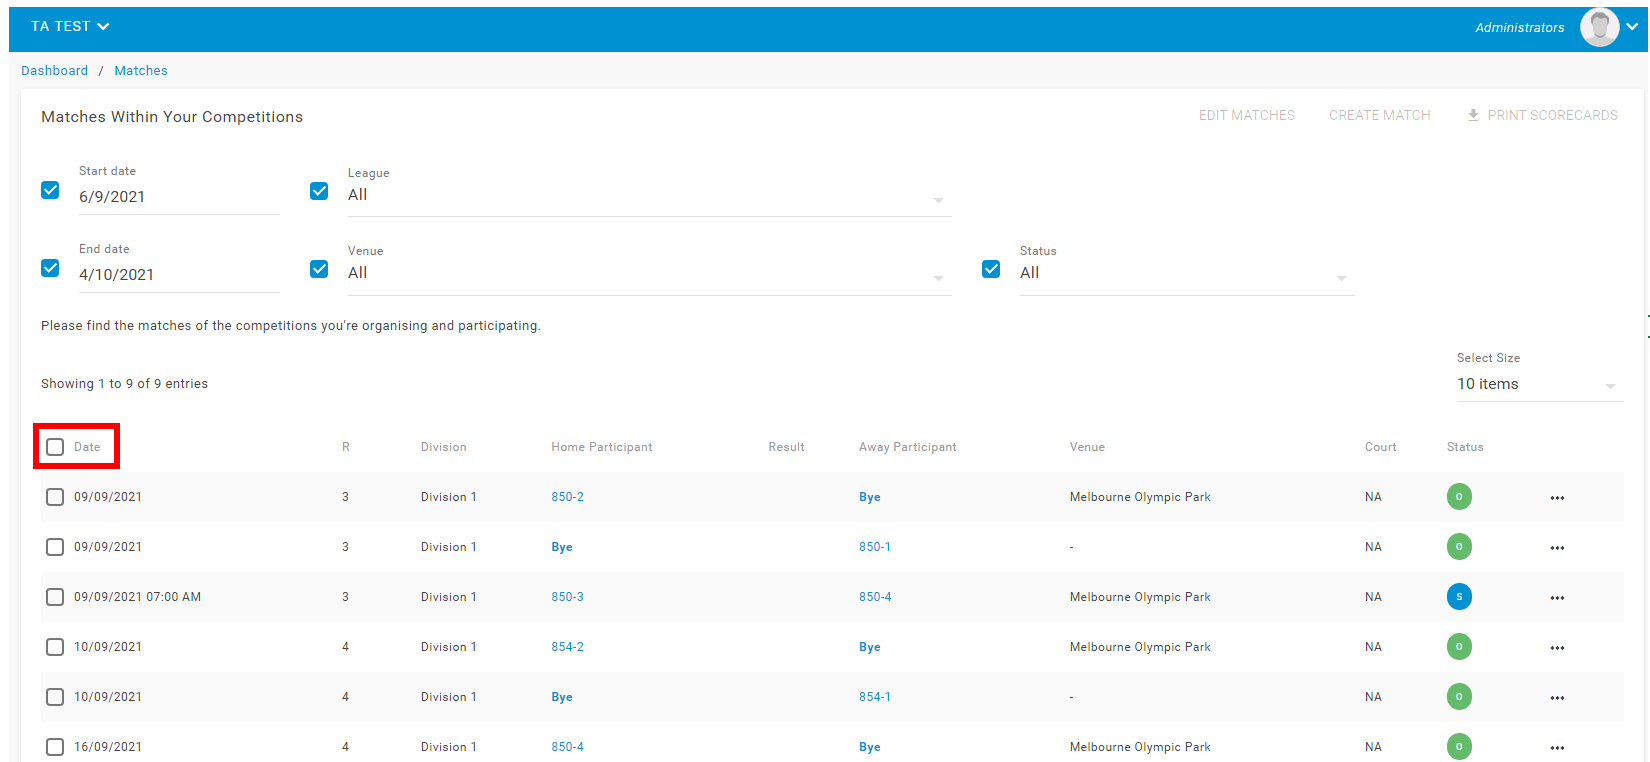Select the checkbox for the 09/09/2021 07:00 AM match

[x=55, y=597]
